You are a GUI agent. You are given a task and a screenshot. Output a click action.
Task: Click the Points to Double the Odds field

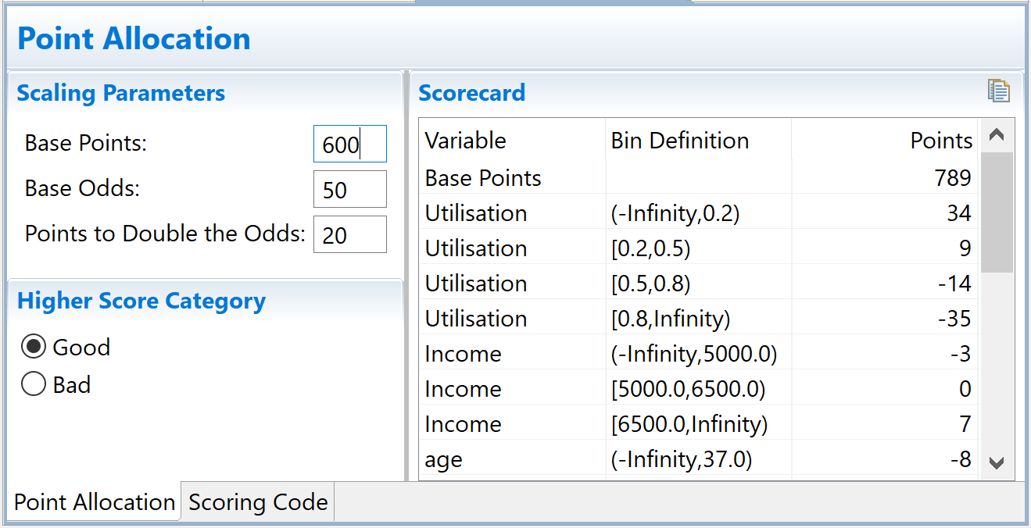350,235
